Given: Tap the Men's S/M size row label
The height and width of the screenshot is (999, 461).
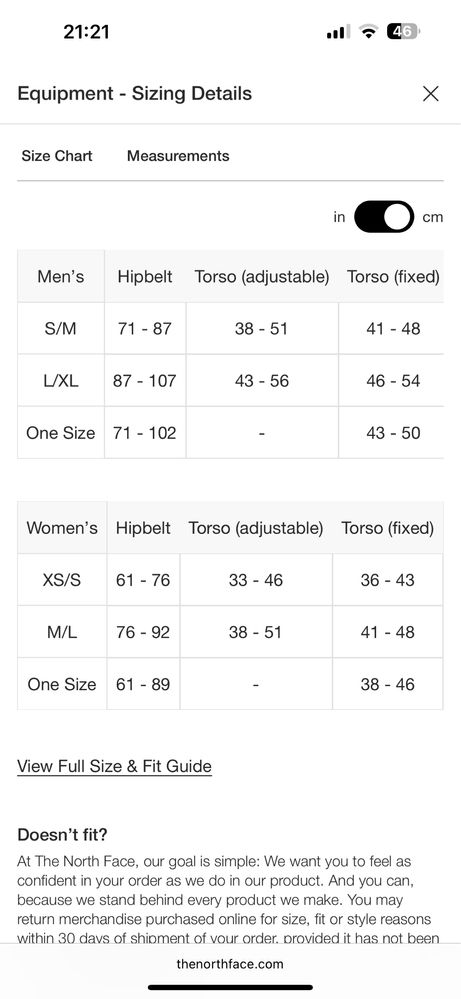Looking at the screenshot, I should coord(60,329).
